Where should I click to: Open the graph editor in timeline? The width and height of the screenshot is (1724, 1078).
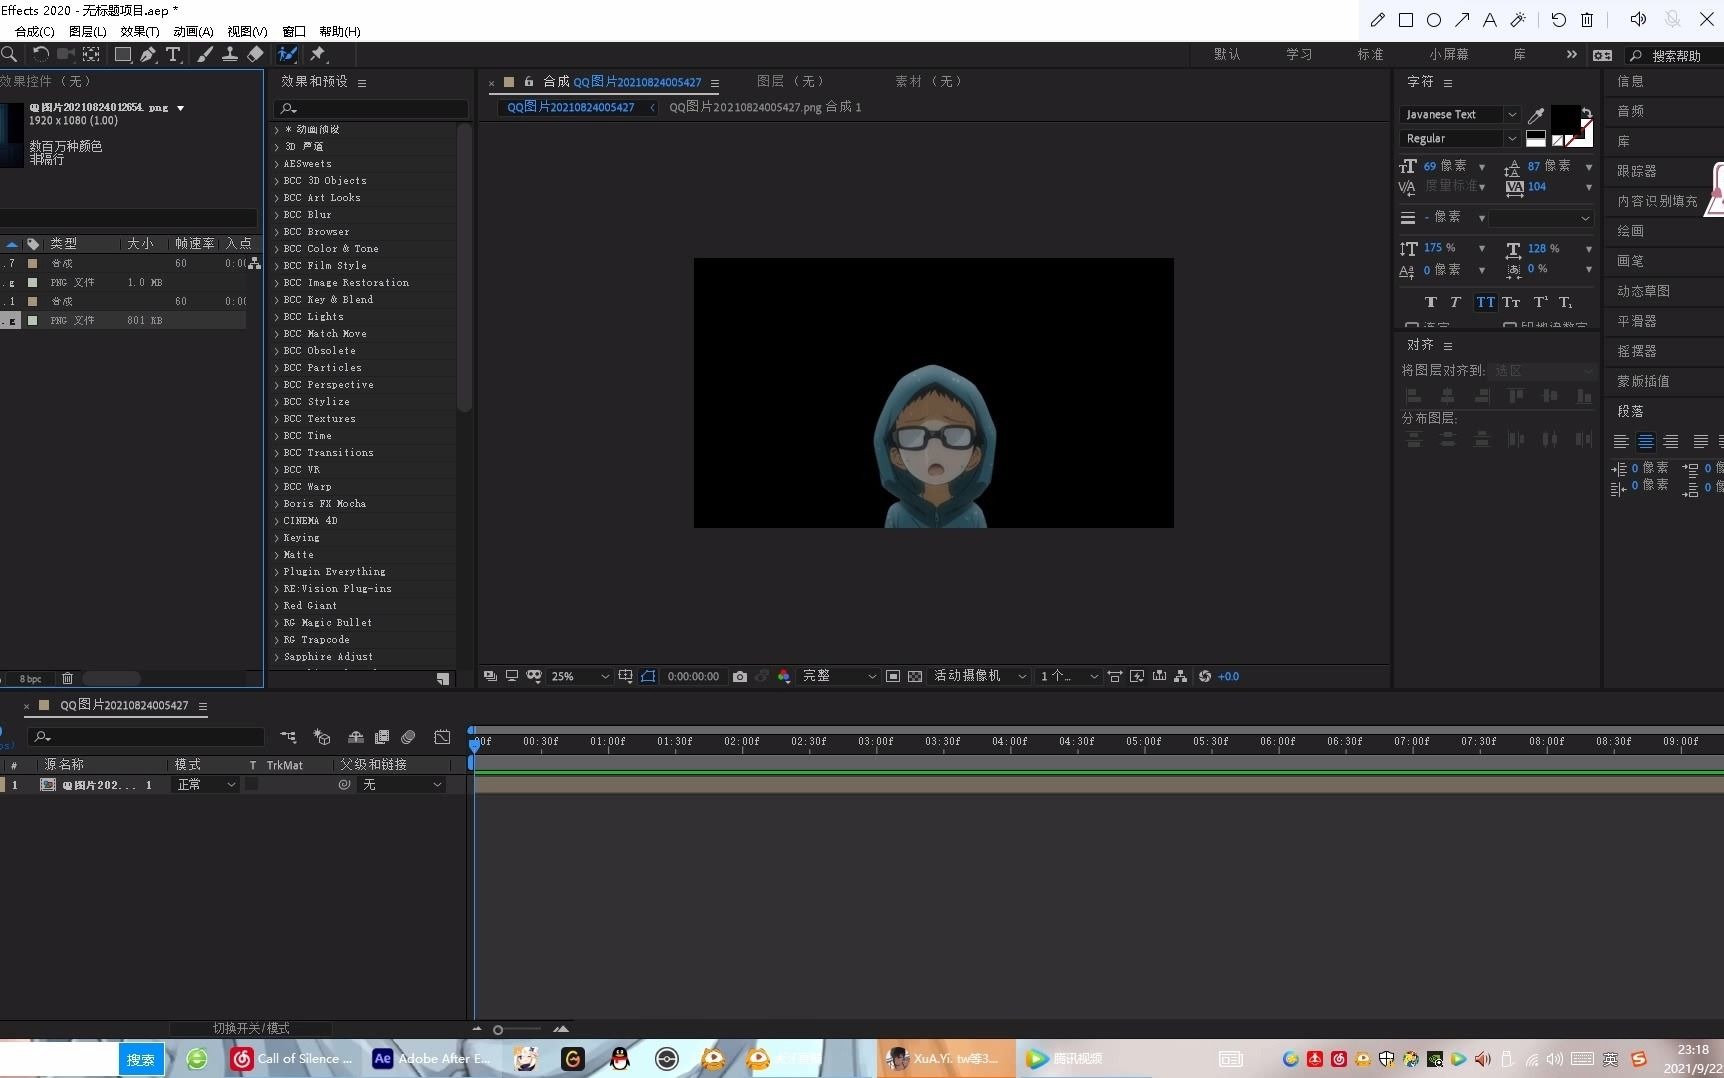442,737
